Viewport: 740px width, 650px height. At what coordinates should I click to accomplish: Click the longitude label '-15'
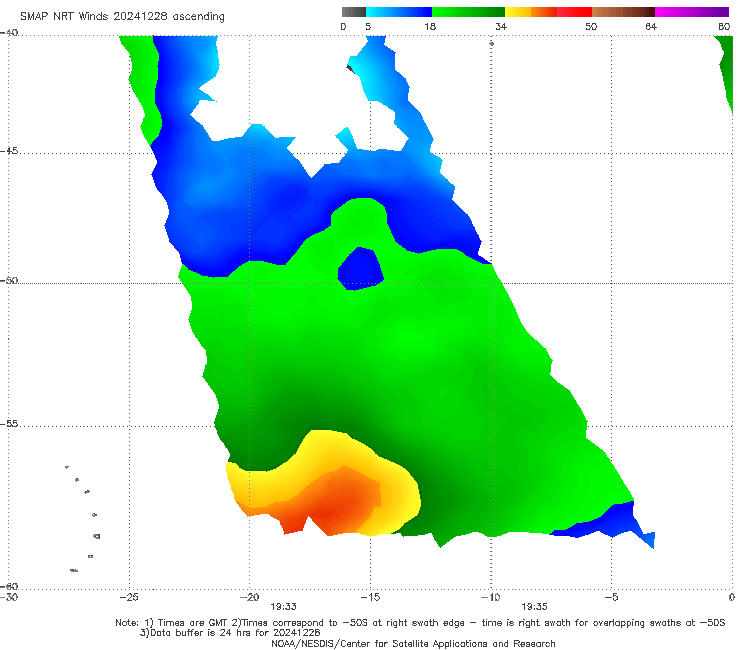click(370, 597)
